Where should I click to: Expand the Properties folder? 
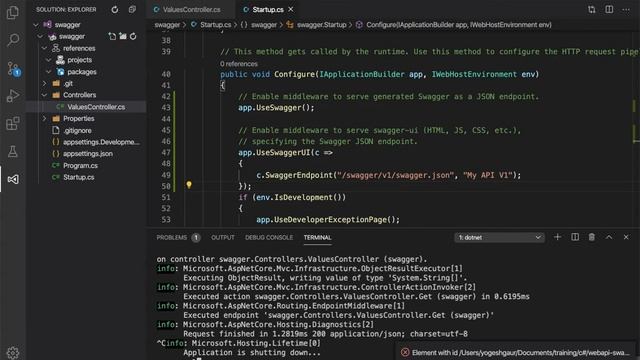tap(44, 119)
